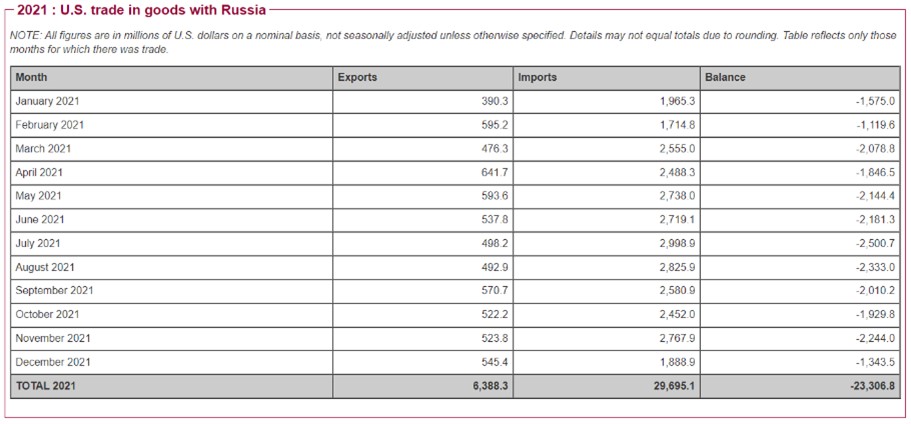The image size is (911, 424).
Task: Select the September 2021 row label
Action: pyautogui.click(x=54, y=291)
